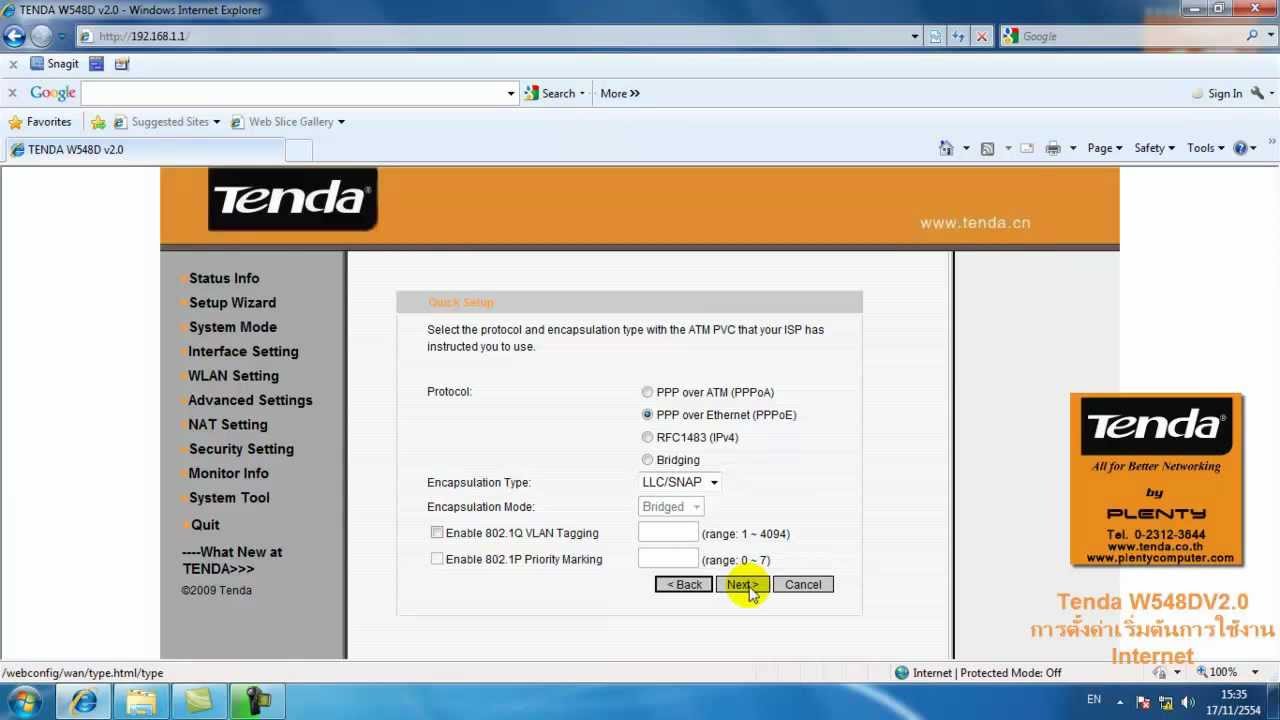This screenshot has width=1280, height=720.
Task: Open the Google toolbar More menu
Action: pyautogui.click(x=620, y=93)
